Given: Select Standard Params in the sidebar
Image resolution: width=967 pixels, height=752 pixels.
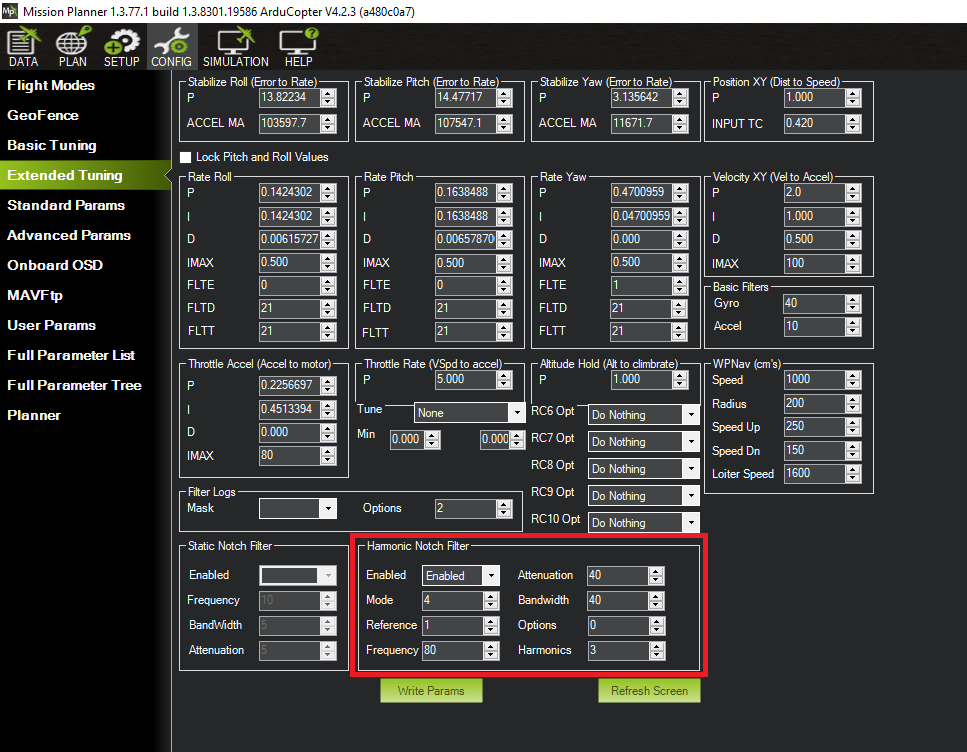Looking at the screenshot, I should [x=66, y=205].
